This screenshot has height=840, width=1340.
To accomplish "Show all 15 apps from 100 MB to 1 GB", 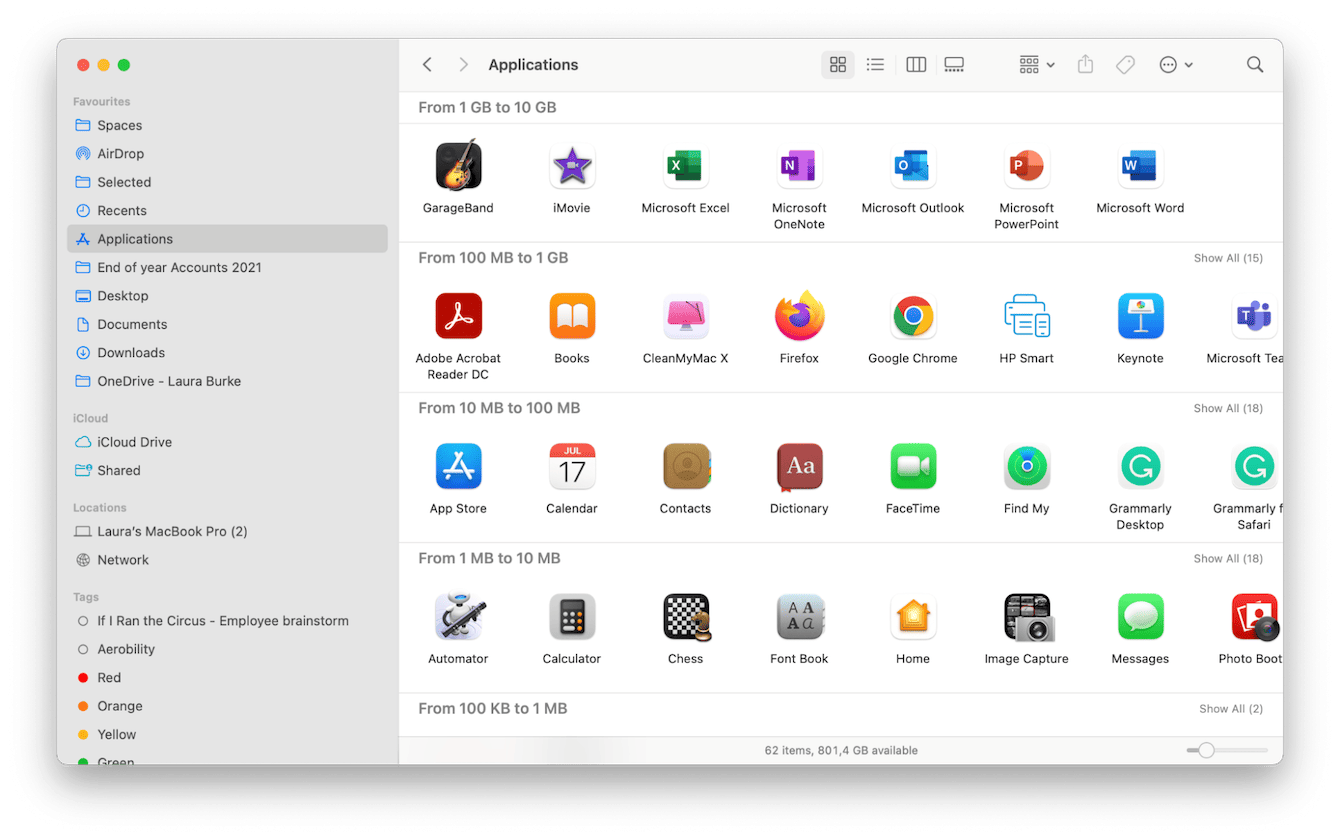I will click(1228, 258).
